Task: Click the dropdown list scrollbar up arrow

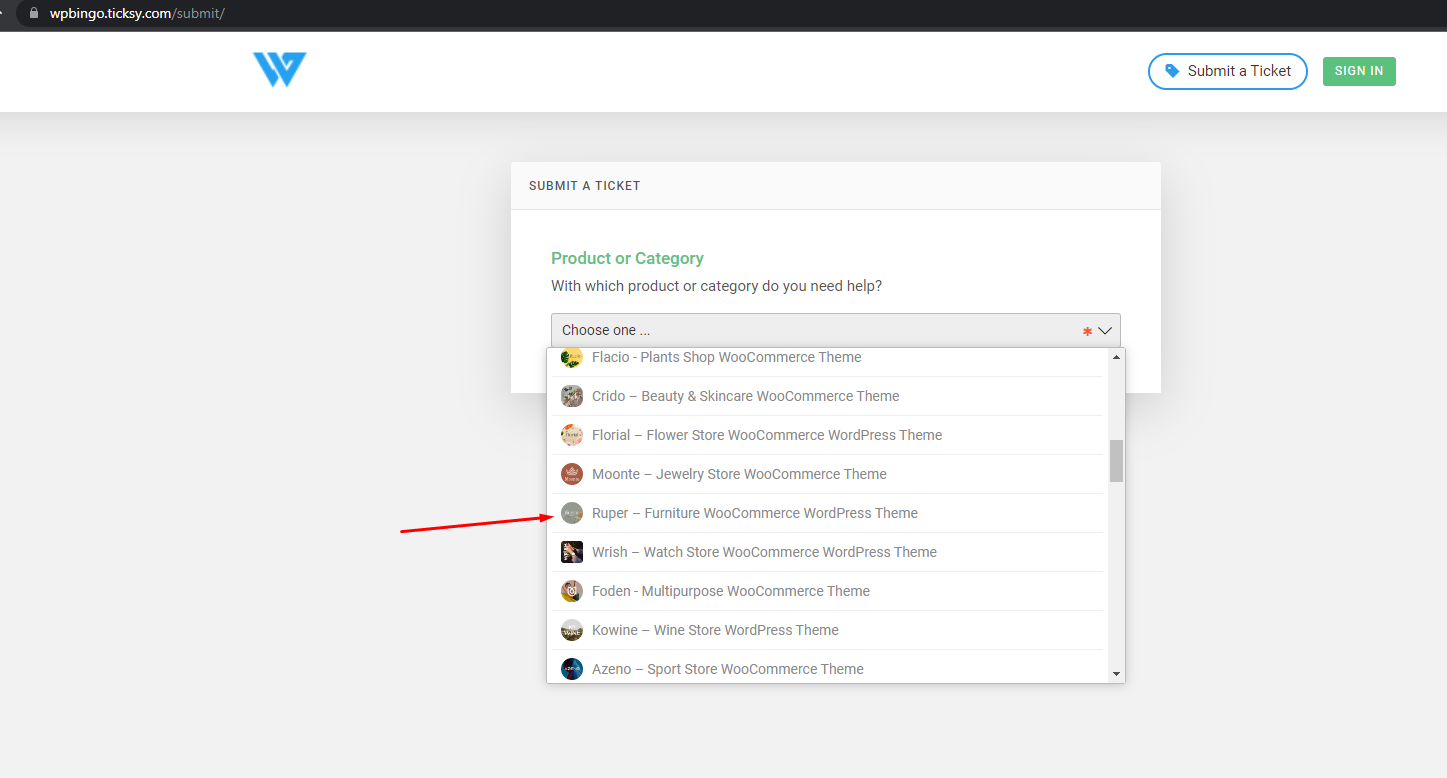Action: click(1117, 357)
